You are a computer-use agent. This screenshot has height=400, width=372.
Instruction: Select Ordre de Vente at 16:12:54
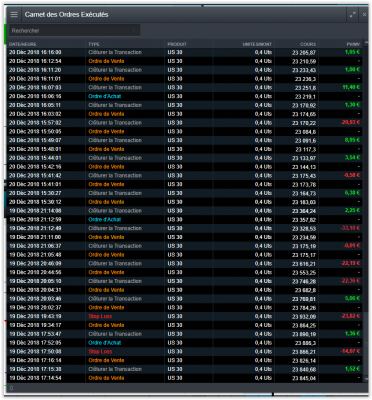pos(106,61)
